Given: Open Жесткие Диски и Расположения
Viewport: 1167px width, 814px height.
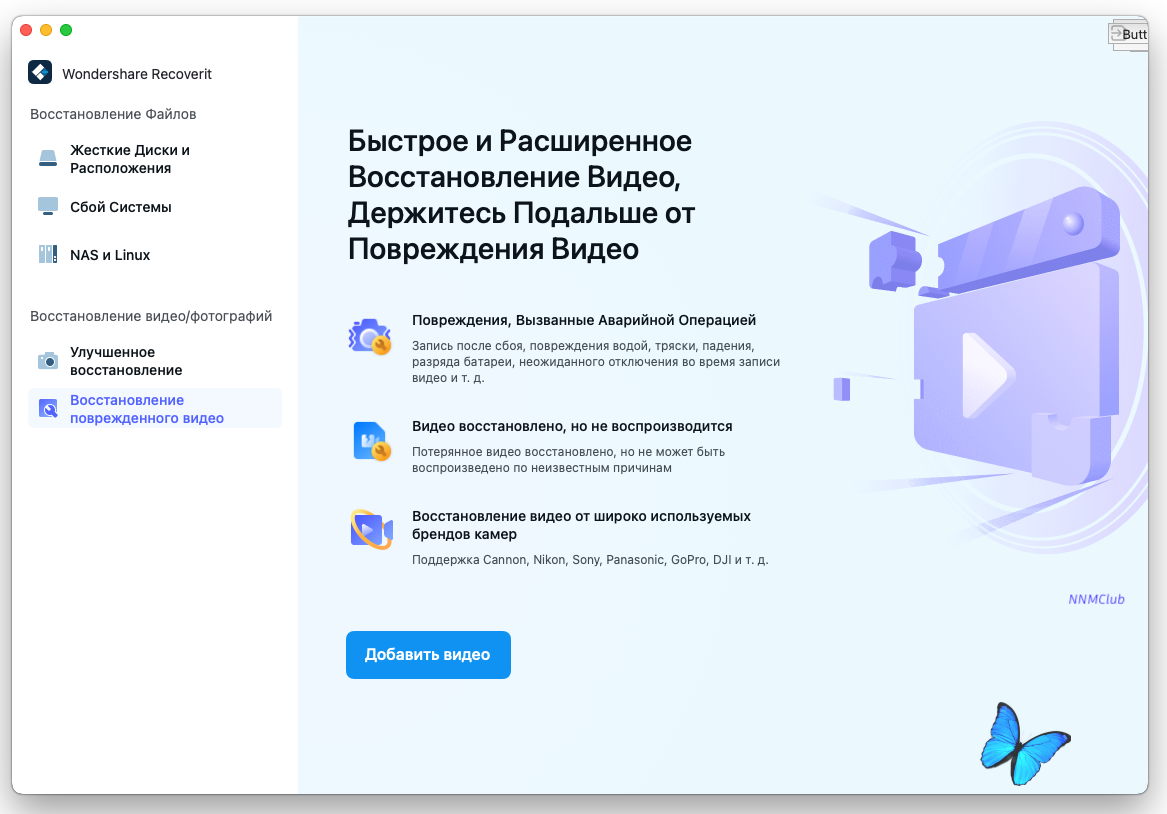Looking at the screenshot, I should 155,158.
